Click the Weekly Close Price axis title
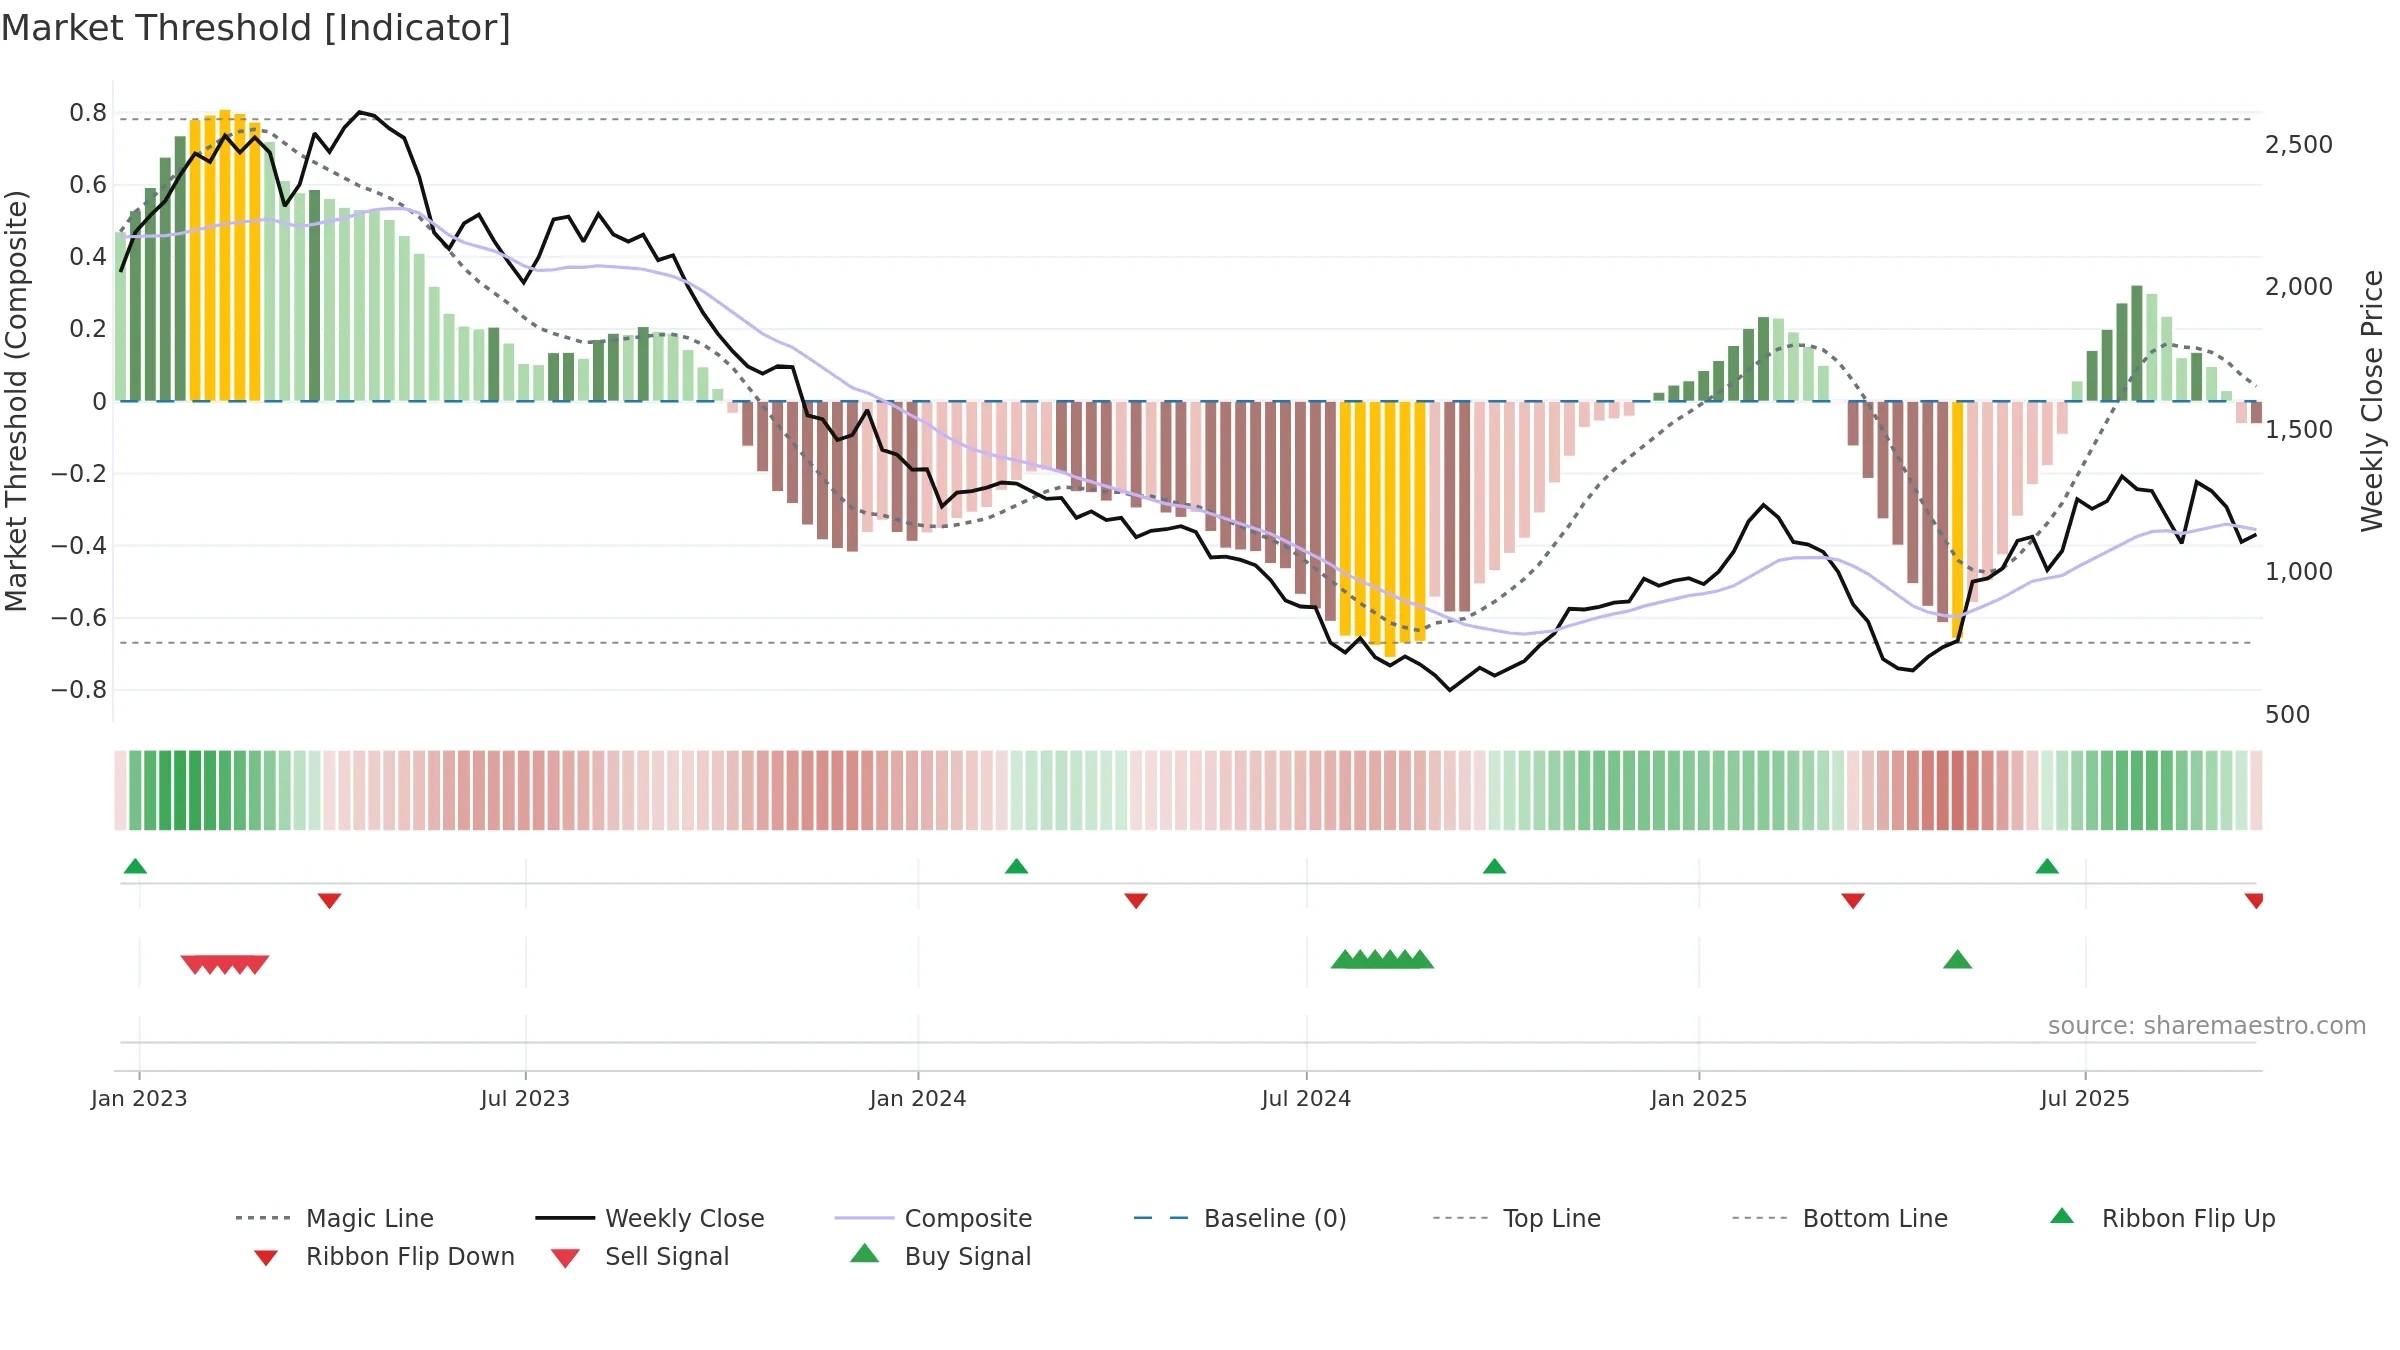 click(2372, 401)
